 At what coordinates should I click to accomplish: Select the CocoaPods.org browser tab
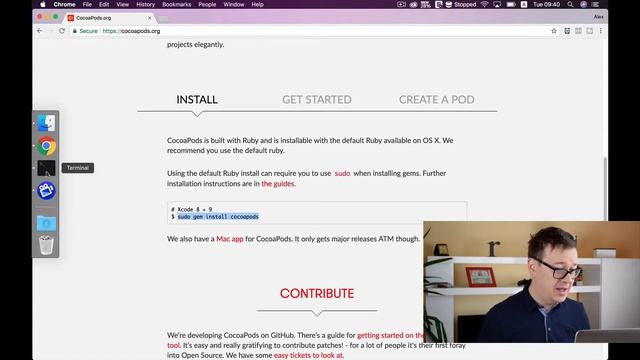(110, 18)
